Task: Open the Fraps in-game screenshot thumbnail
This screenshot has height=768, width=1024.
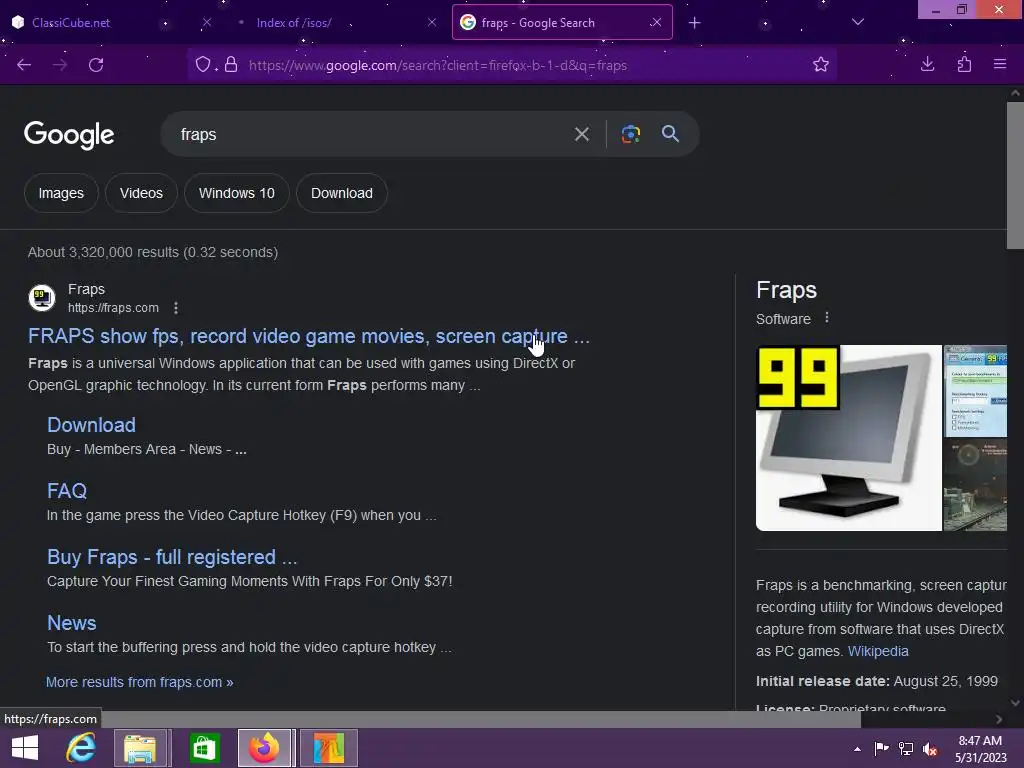Action: pyautogui.click(x=975, y=485)
